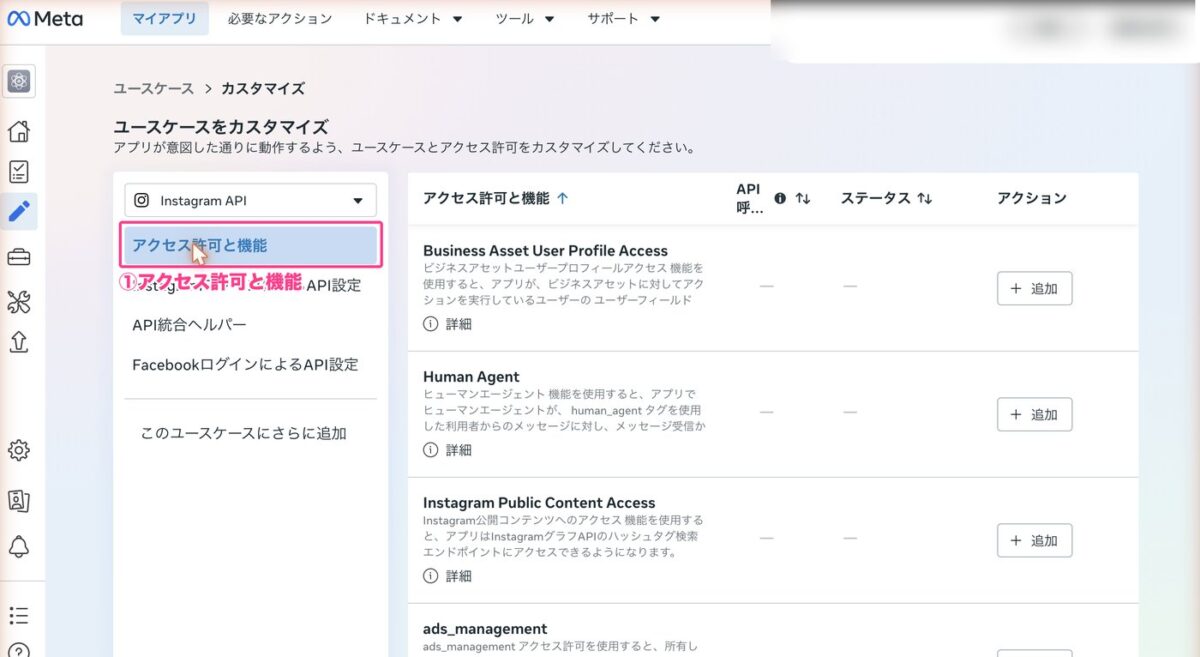The height and width of the screenshot is (657, 1200).
Task: Click the カスタマイズ breadcrumb text
Action: (263, 88)
